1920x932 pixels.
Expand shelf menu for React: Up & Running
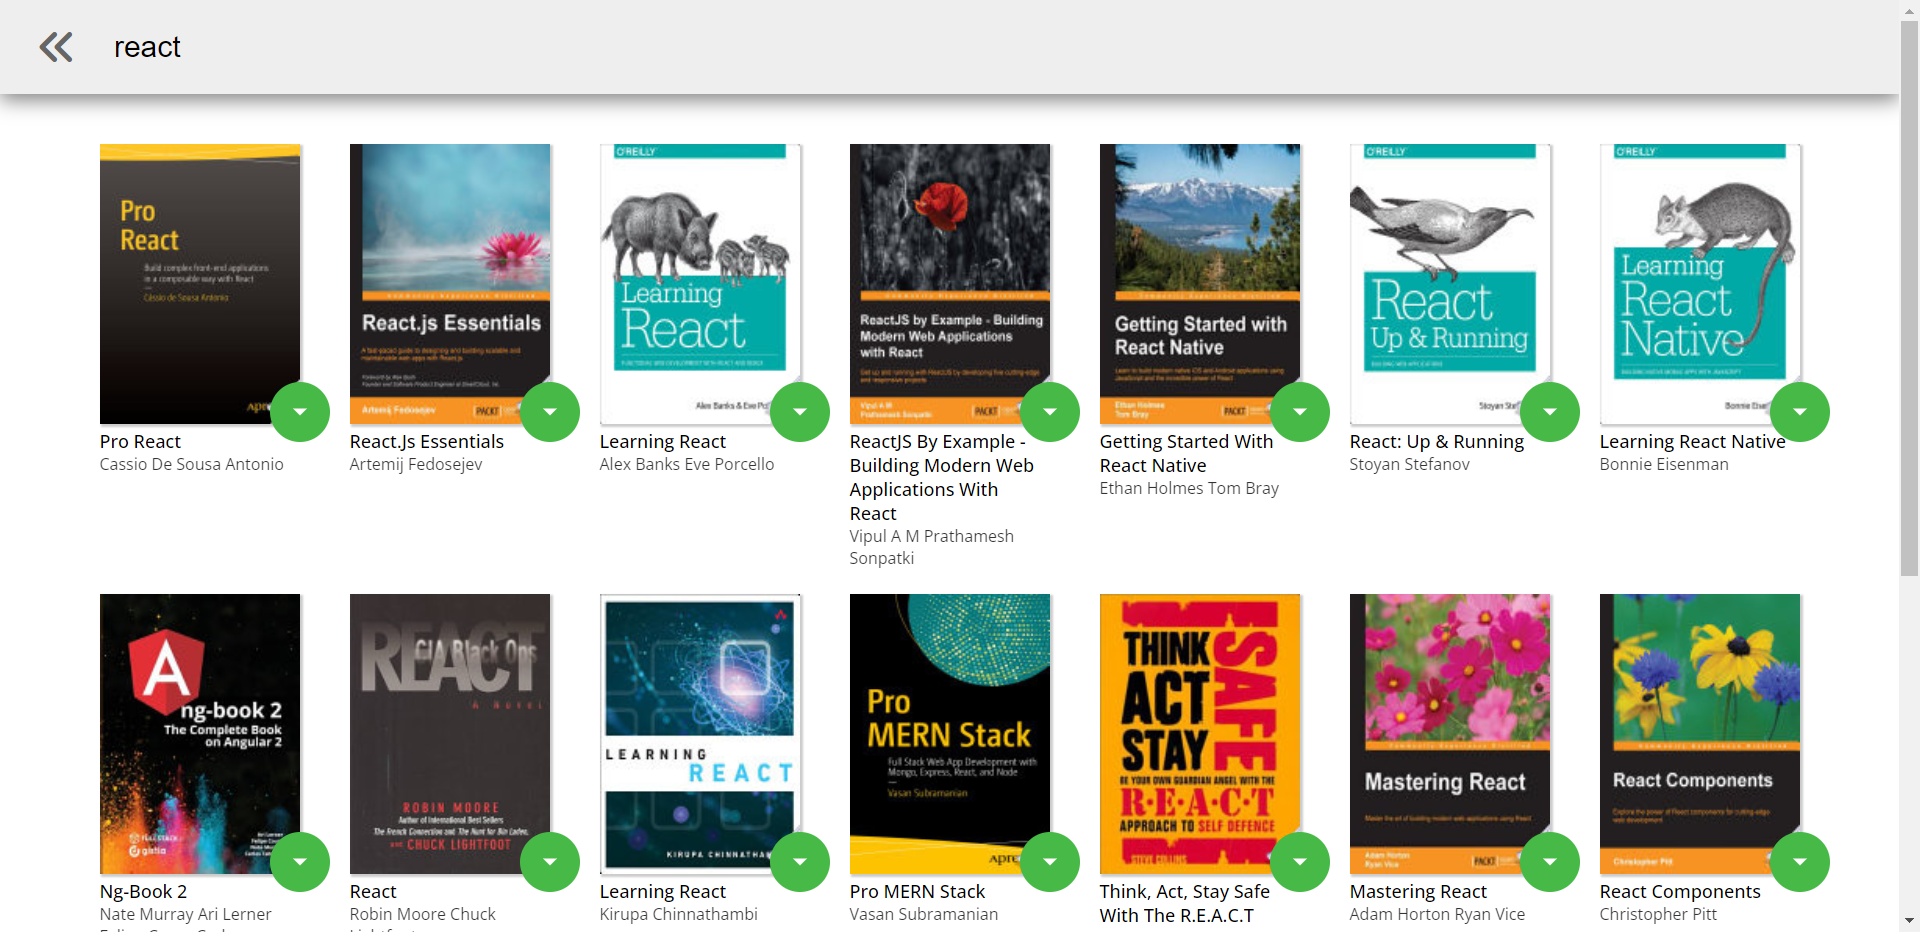click(x=1550, y=412)
